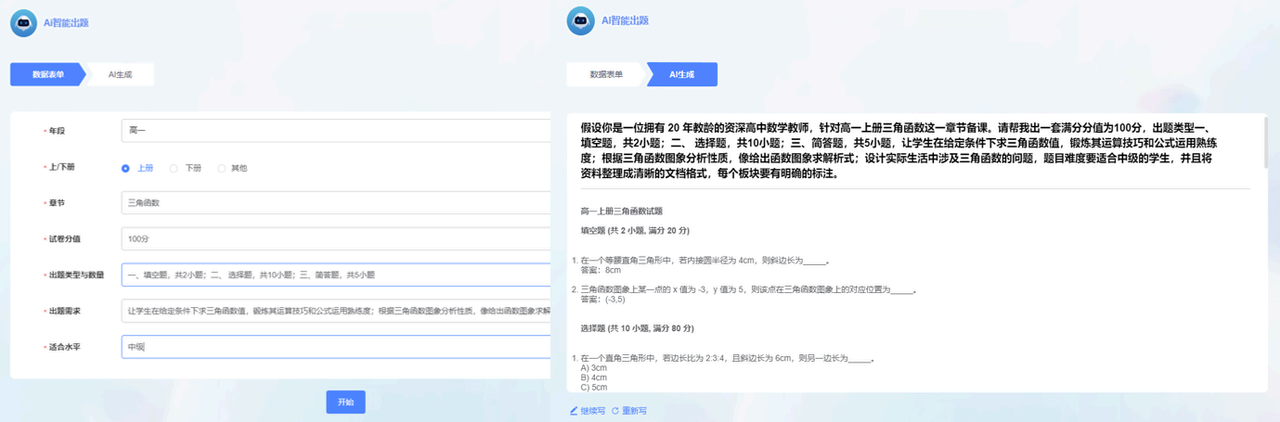Click into the 出题类型与数量 input field
Viewport: 1280px width, 422px height.
point(335,275)
